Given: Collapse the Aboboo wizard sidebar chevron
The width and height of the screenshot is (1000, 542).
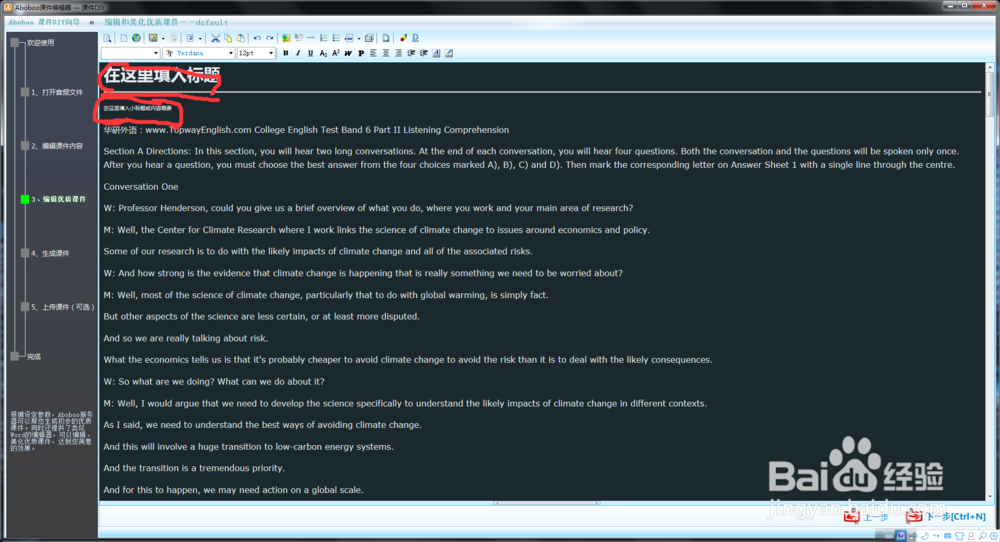Looking at the screenshot, I should point(91,22).
